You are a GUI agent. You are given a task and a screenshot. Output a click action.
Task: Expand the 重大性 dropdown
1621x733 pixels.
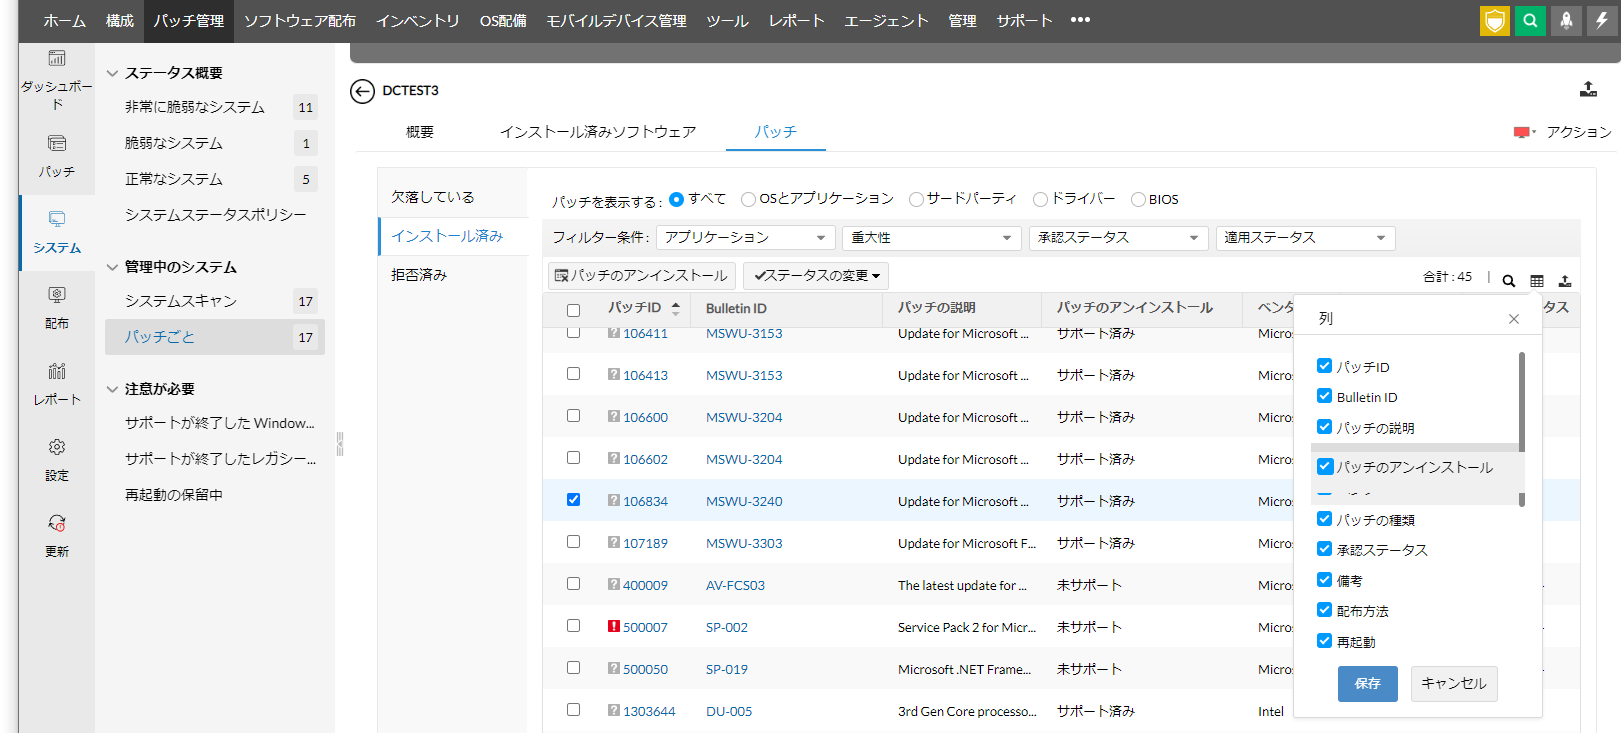(930, 238)
